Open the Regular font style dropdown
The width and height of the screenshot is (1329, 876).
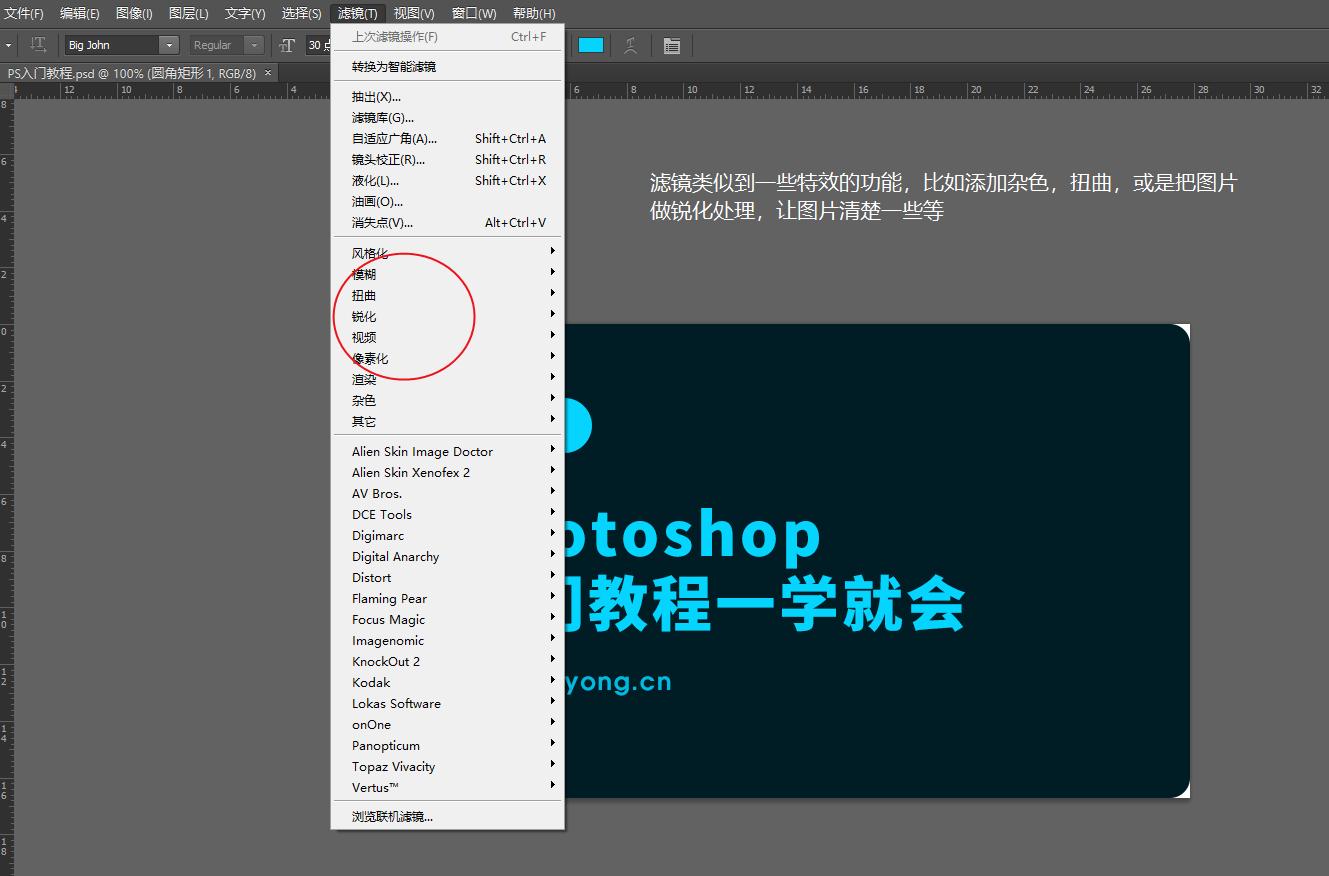pos(254,45)
